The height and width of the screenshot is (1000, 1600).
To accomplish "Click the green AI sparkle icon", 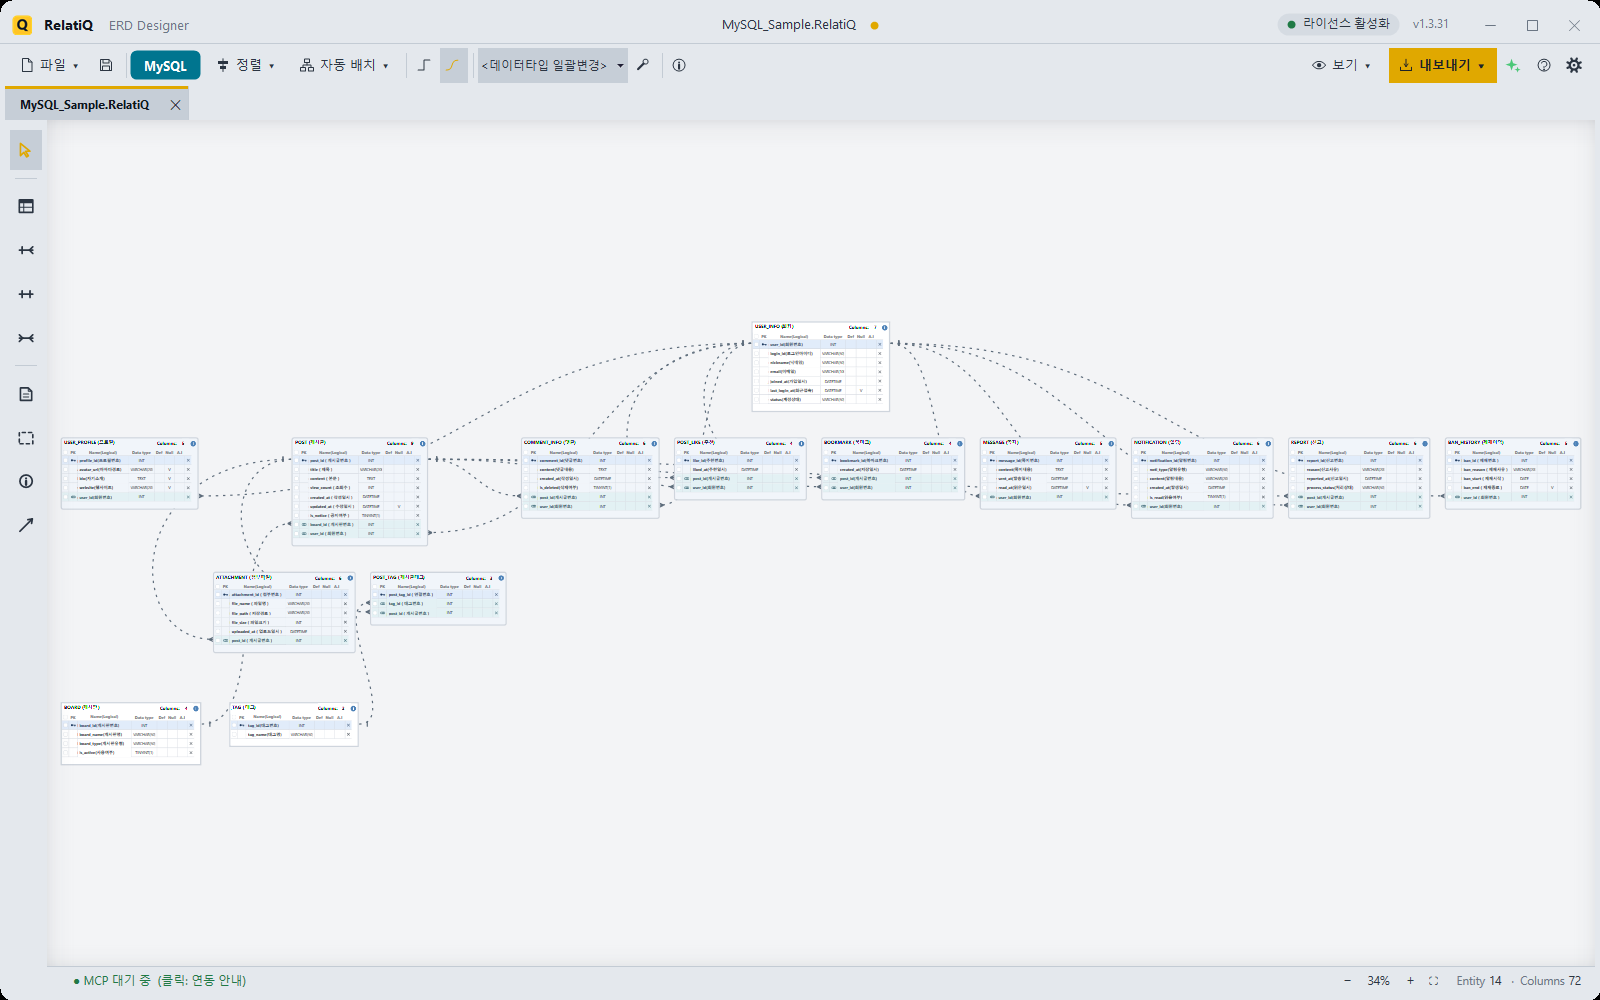I will [x=1513, y=65].
